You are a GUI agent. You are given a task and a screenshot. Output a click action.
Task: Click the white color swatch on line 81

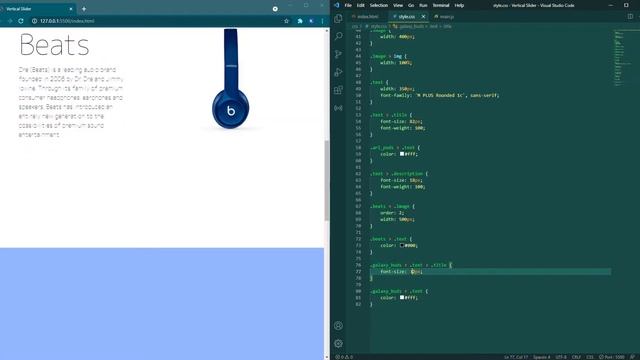[x=402, y=298]
